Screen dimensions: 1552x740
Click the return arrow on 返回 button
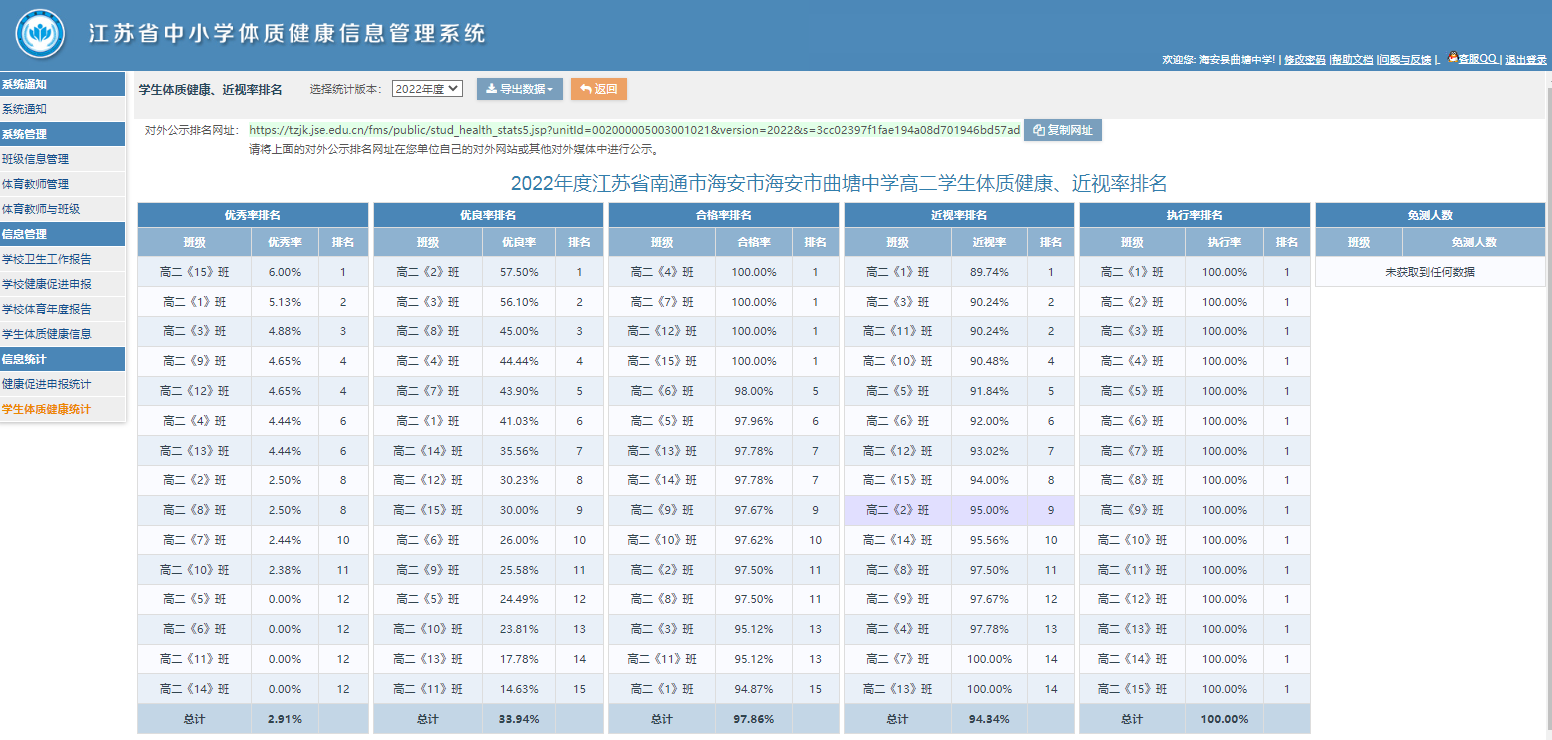click(x=586, y=89)
